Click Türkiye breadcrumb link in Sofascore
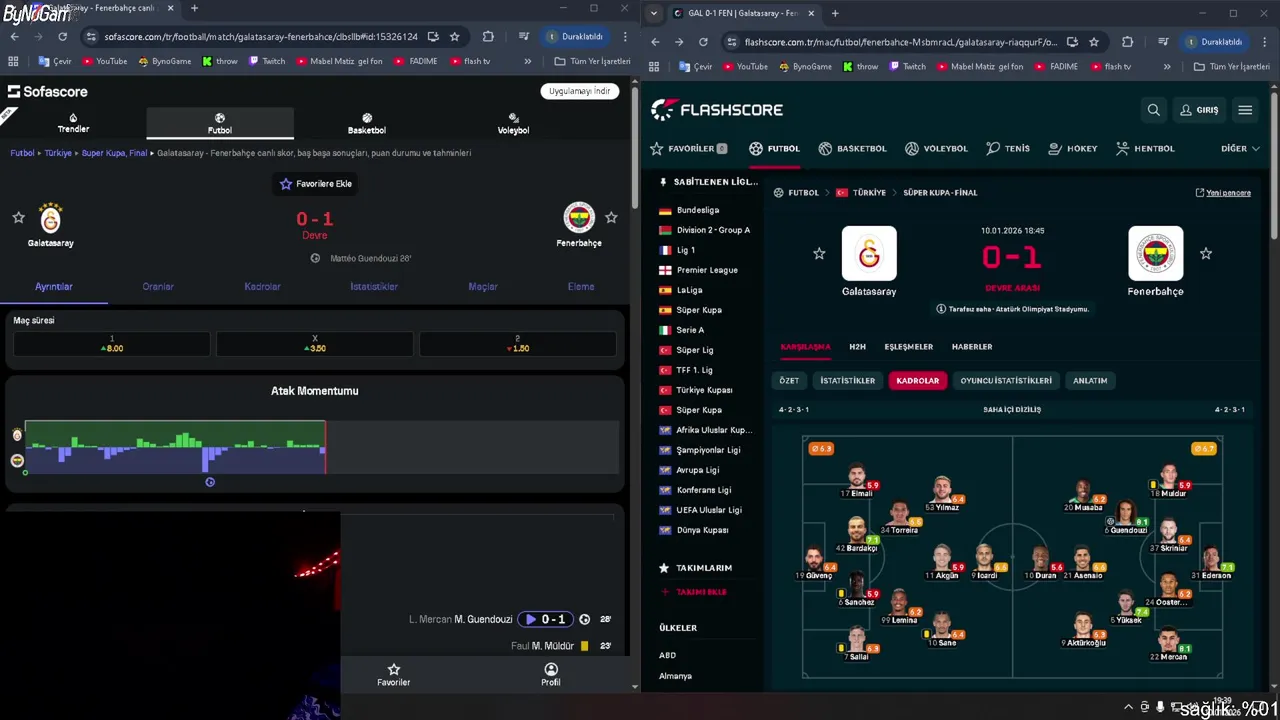Viewport: 1280px width, 720px height. tap(58, 153)
